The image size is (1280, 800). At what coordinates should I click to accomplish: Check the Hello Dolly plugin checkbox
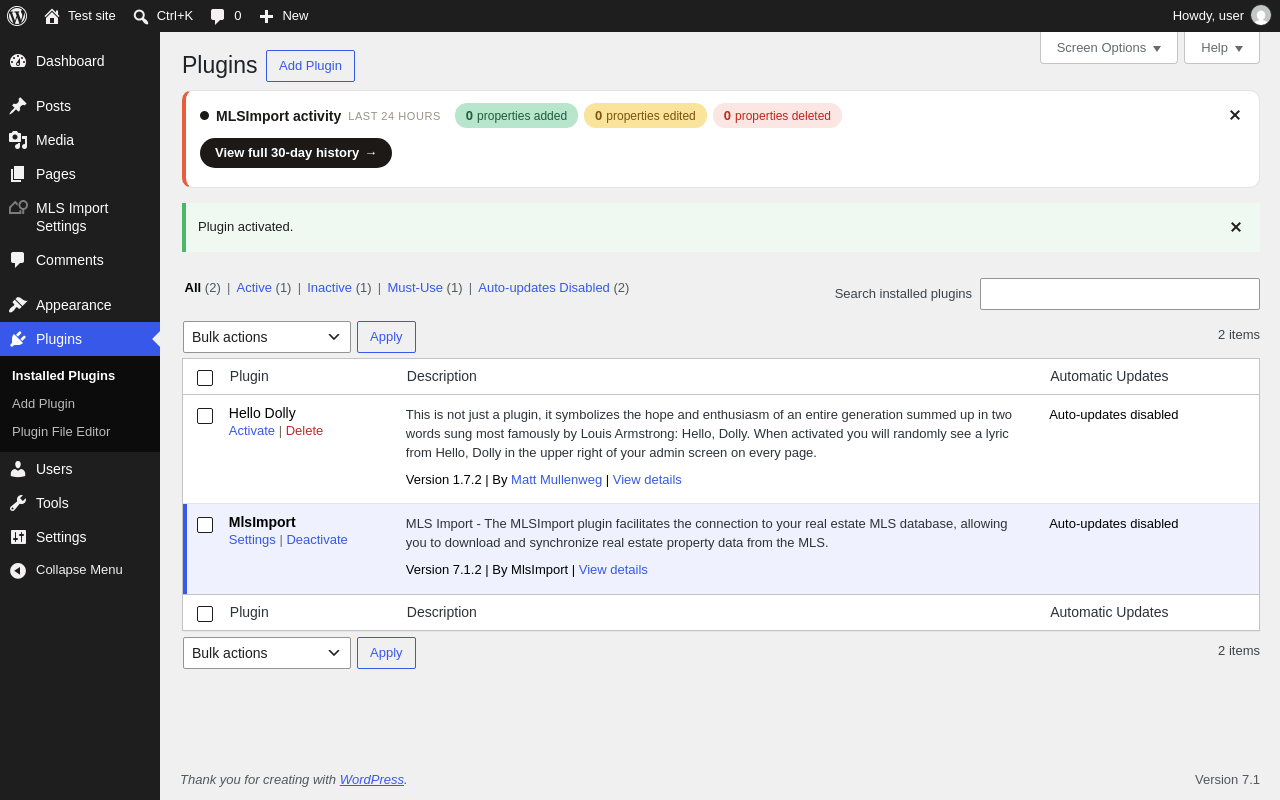click(x=205, y=416)
